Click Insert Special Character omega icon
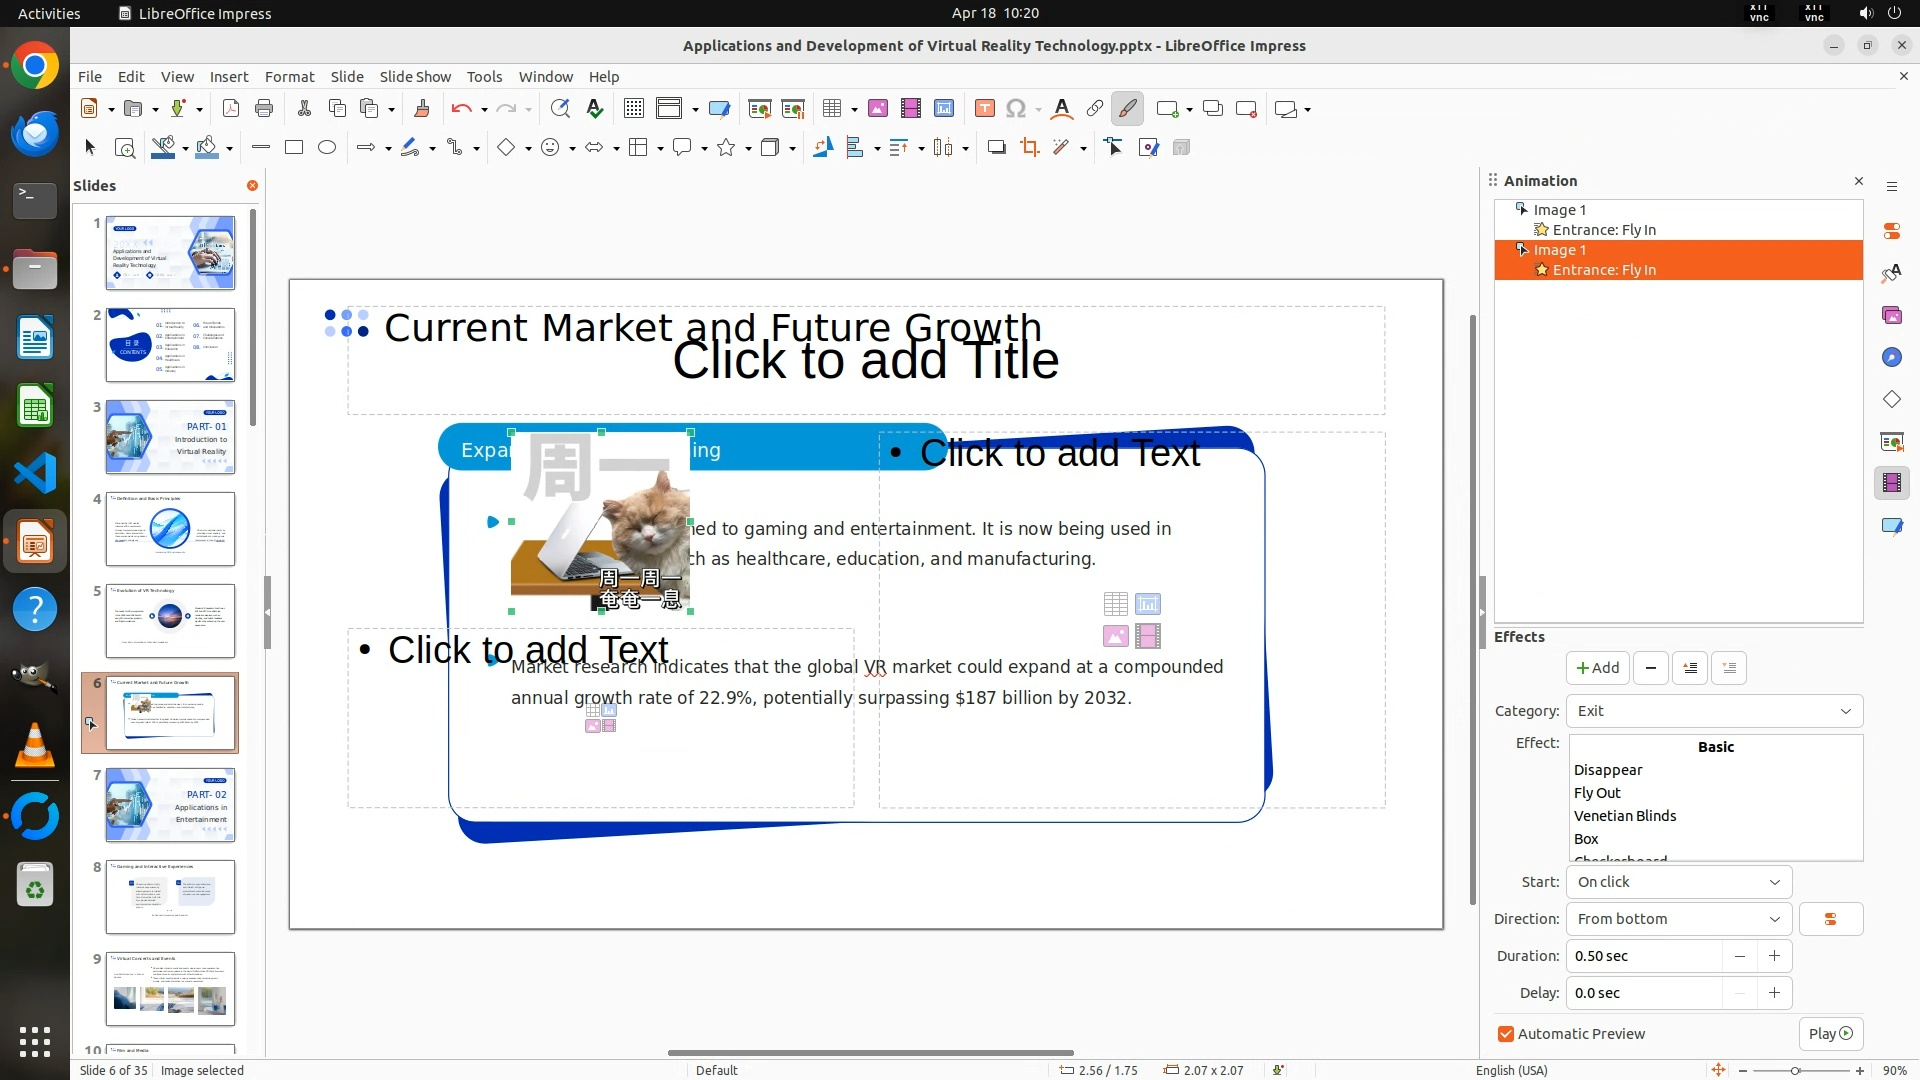1920x1080 pixels. tap(1016, 109)
